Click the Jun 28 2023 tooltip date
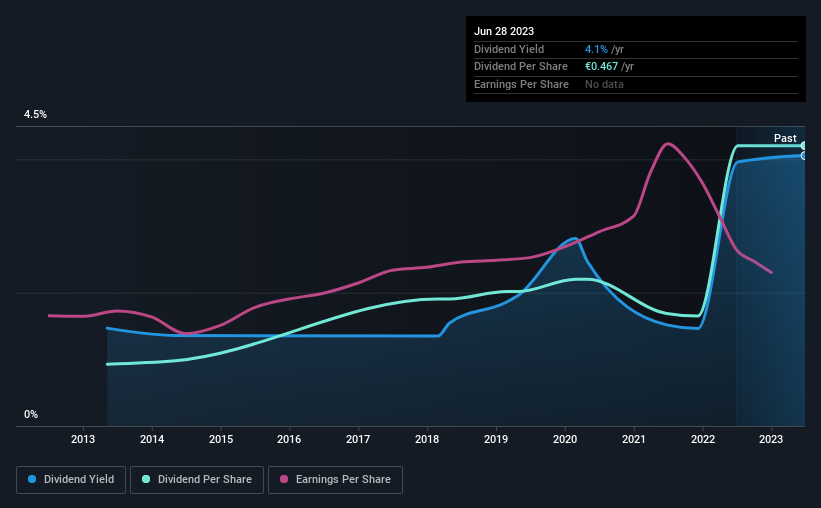 point(504,31)
